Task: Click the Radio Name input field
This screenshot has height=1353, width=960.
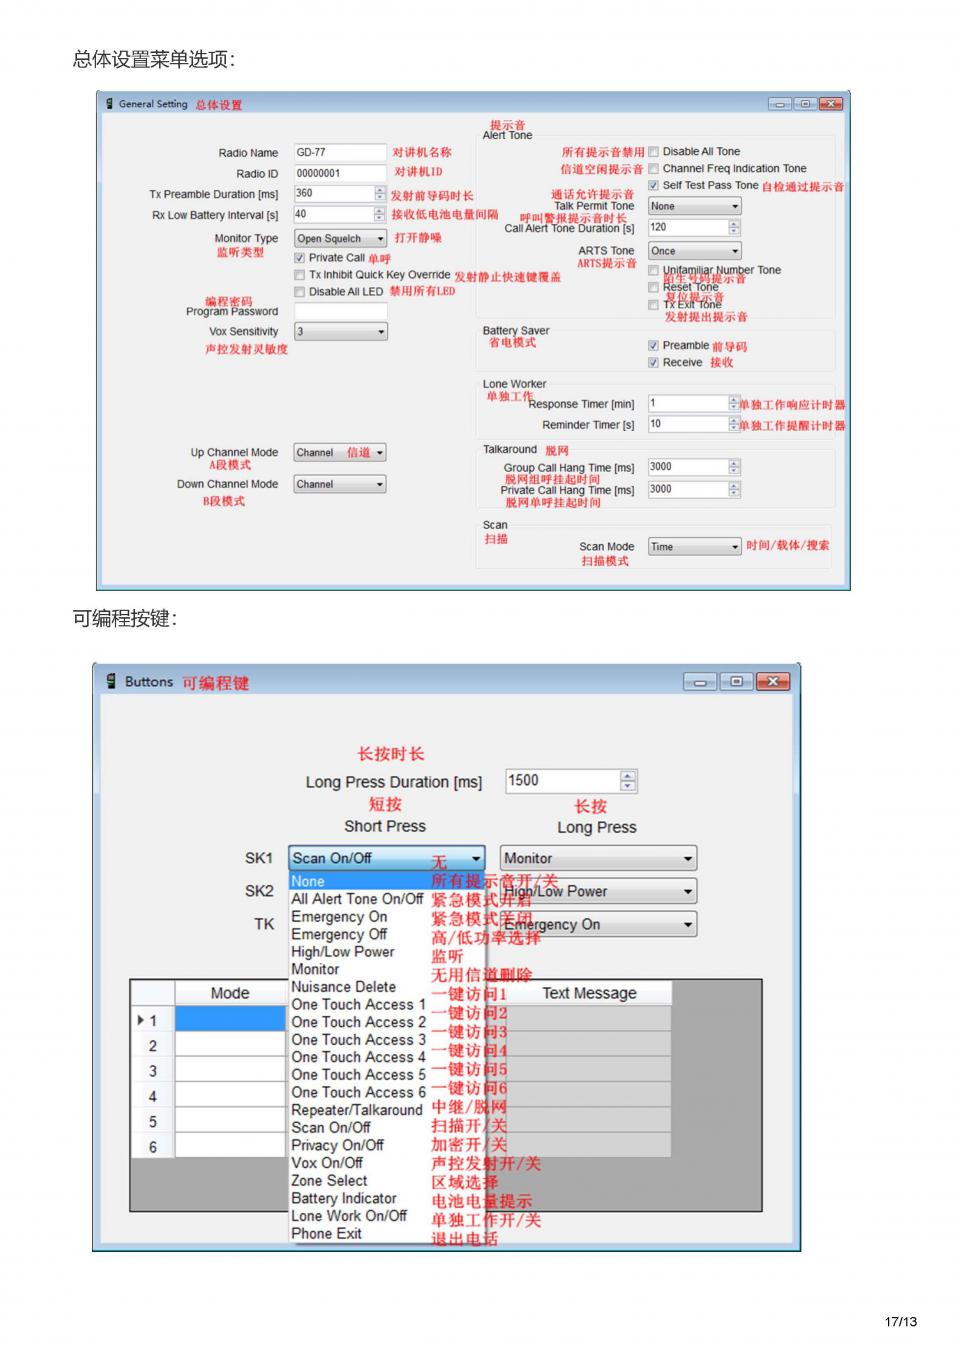Action: coord(339,153)
